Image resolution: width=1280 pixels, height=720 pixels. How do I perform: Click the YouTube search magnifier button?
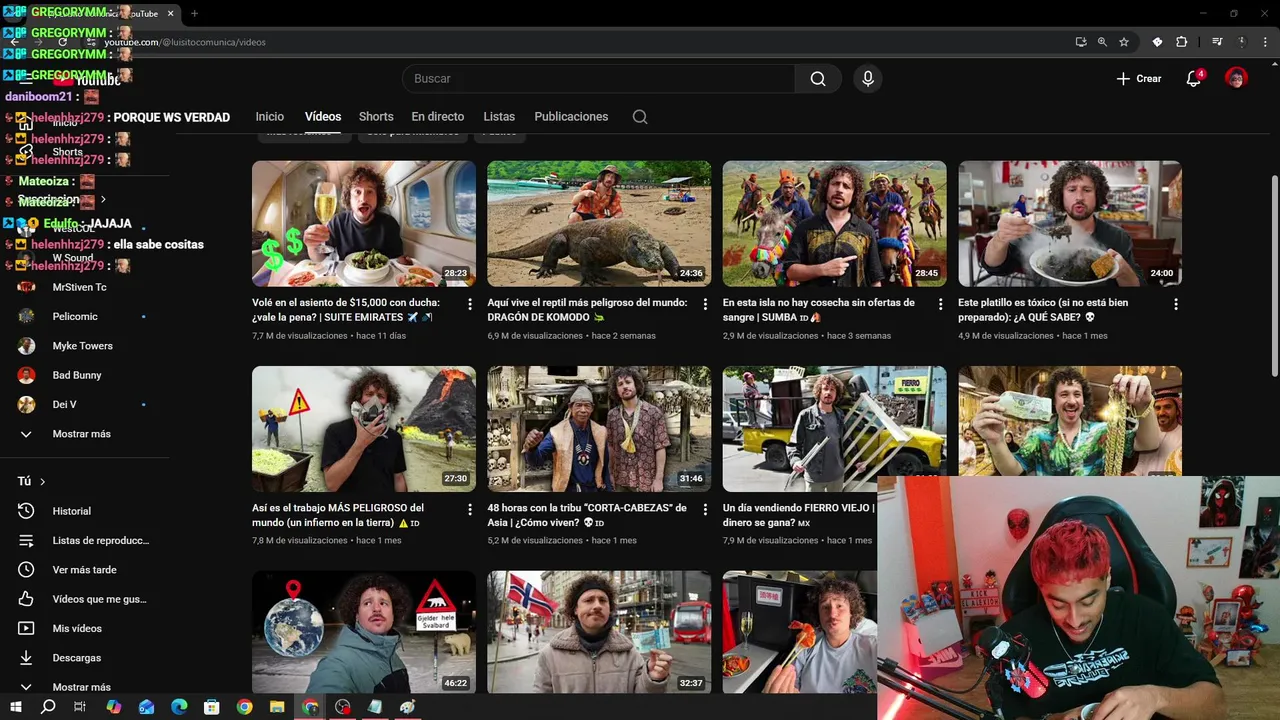(x=818, y=79)
